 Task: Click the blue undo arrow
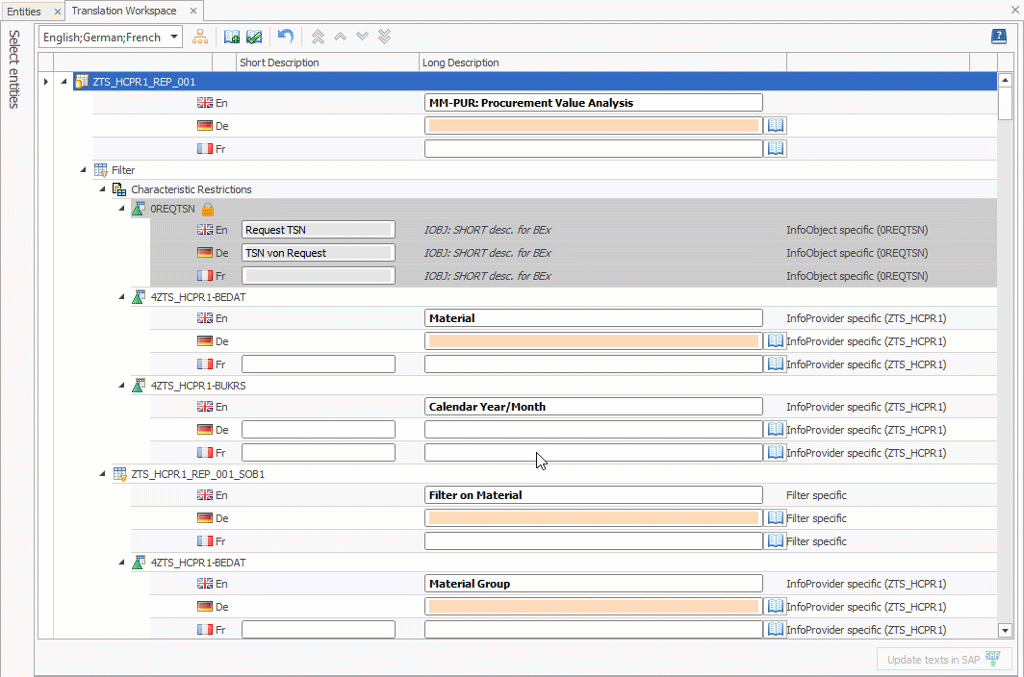[x=285, y=36]
